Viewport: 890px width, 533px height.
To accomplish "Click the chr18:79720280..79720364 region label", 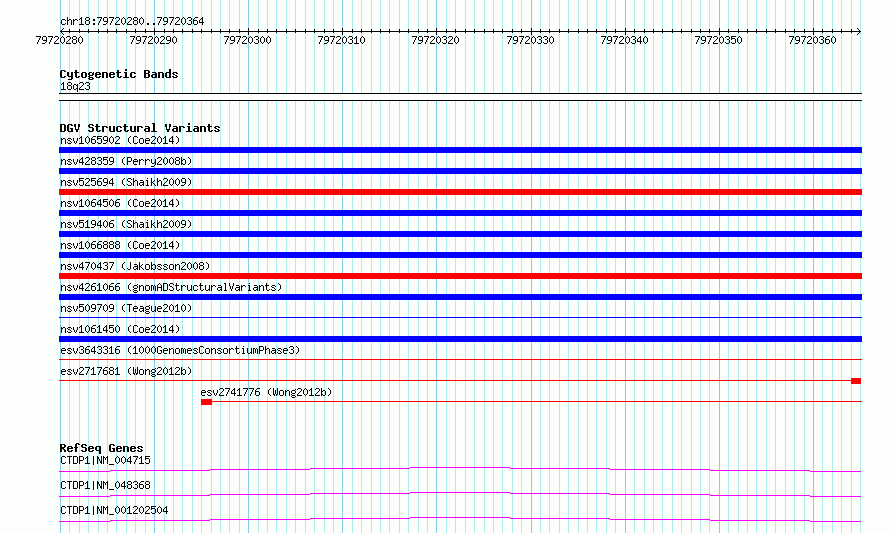I will [x=132, y=22].
